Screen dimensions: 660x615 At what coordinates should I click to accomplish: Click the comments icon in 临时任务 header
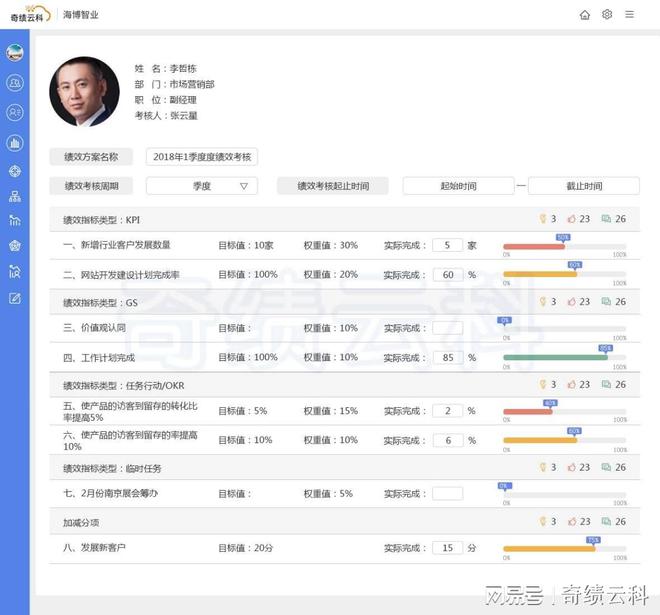click(606, 467)
